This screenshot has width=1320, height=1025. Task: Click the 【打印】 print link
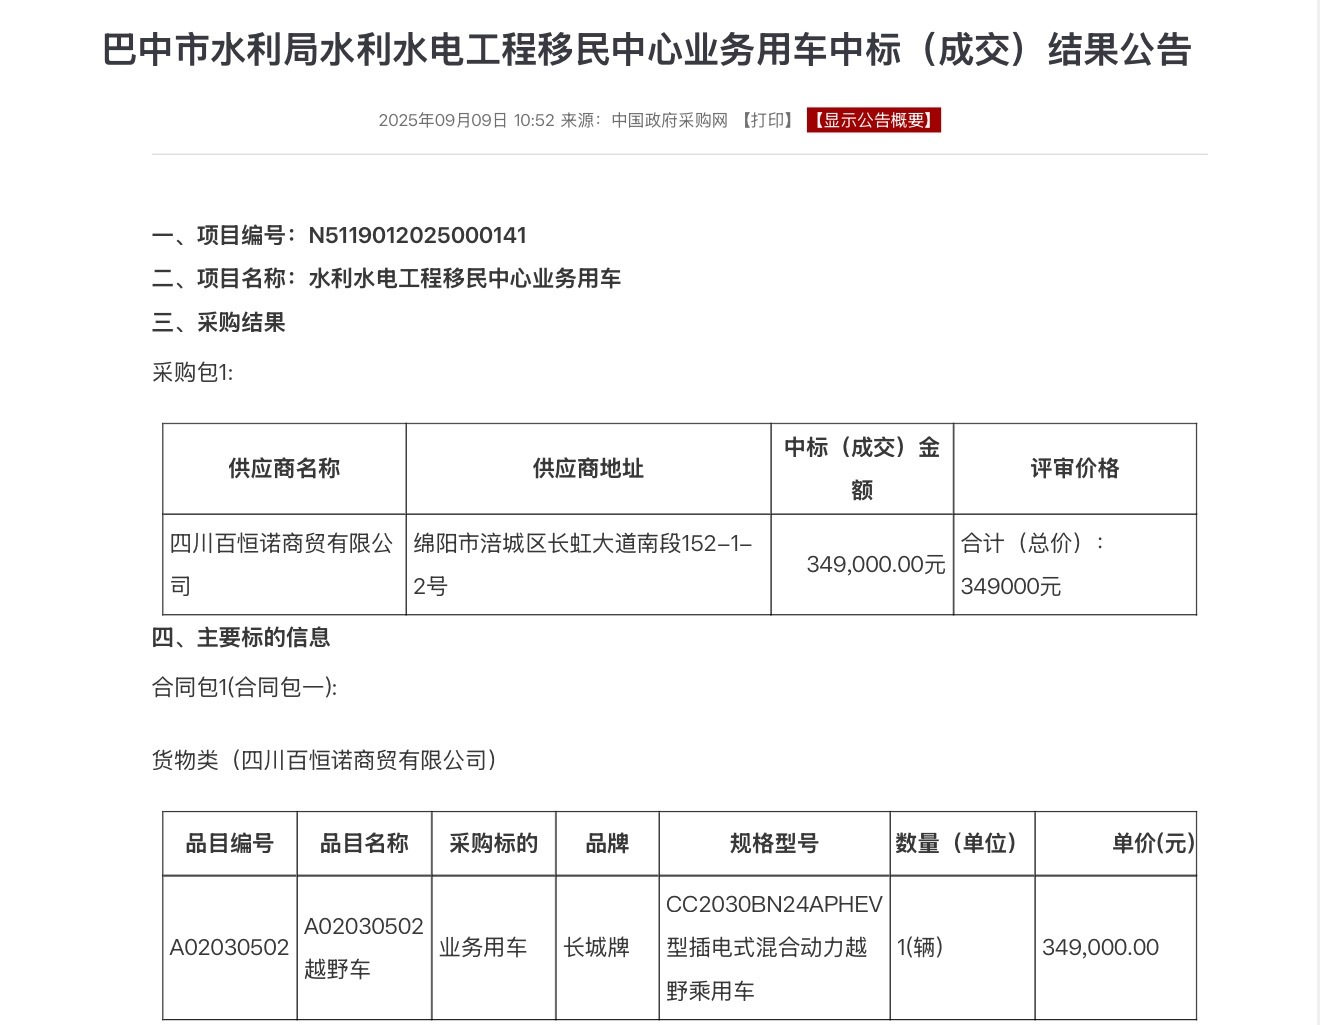click(768, 120)
